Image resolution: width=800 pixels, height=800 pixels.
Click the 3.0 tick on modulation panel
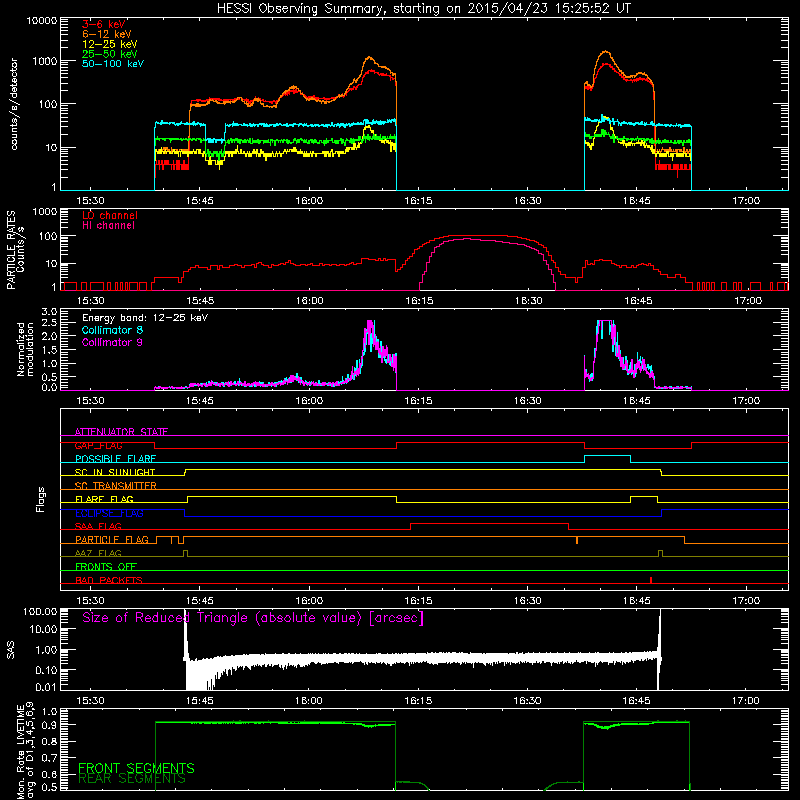click(49, 312)
